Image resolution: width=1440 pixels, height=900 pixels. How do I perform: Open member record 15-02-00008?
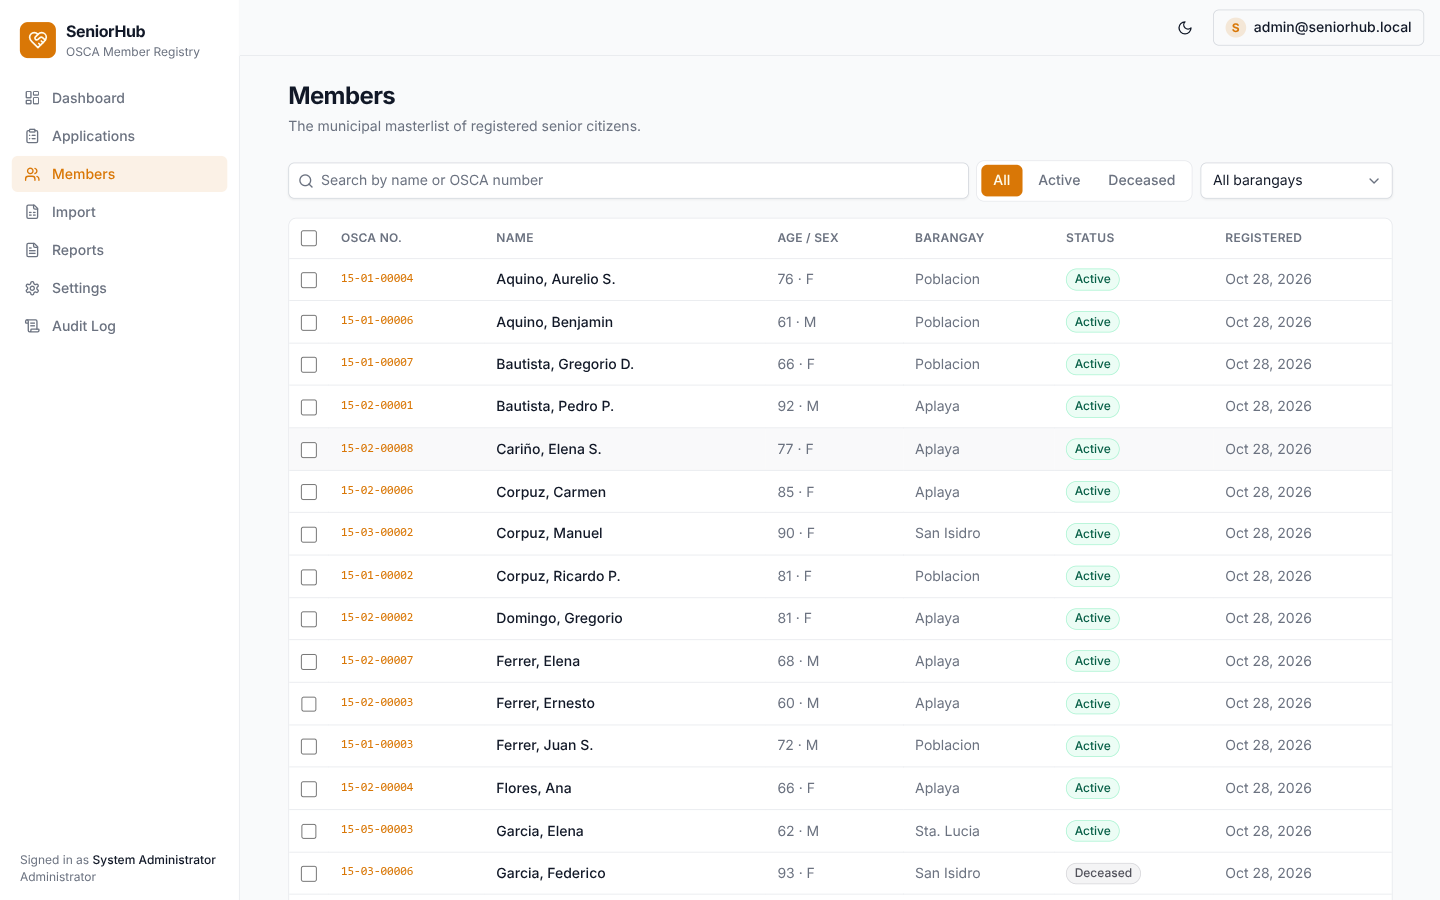point(377,449)
